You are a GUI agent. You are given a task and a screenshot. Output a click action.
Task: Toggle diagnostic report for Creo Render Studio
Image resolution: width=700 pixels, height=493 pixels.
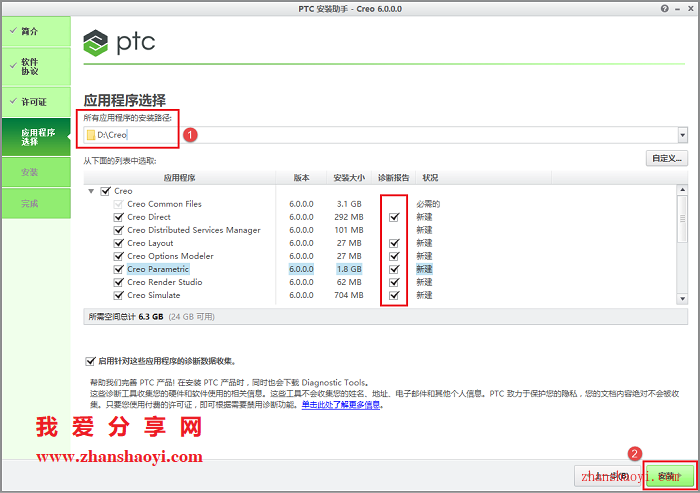394,282
